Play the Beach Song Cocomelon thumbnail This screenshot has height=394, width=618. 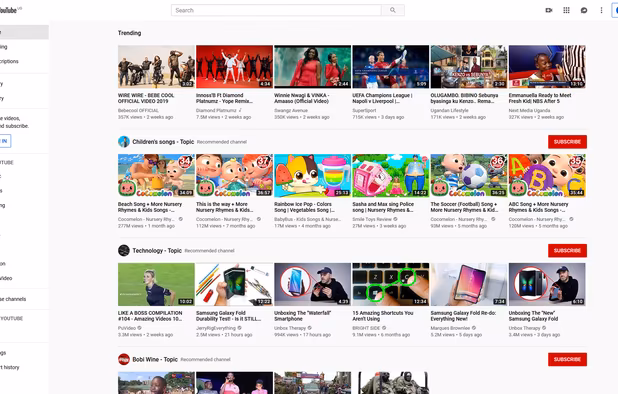[156, 175]
